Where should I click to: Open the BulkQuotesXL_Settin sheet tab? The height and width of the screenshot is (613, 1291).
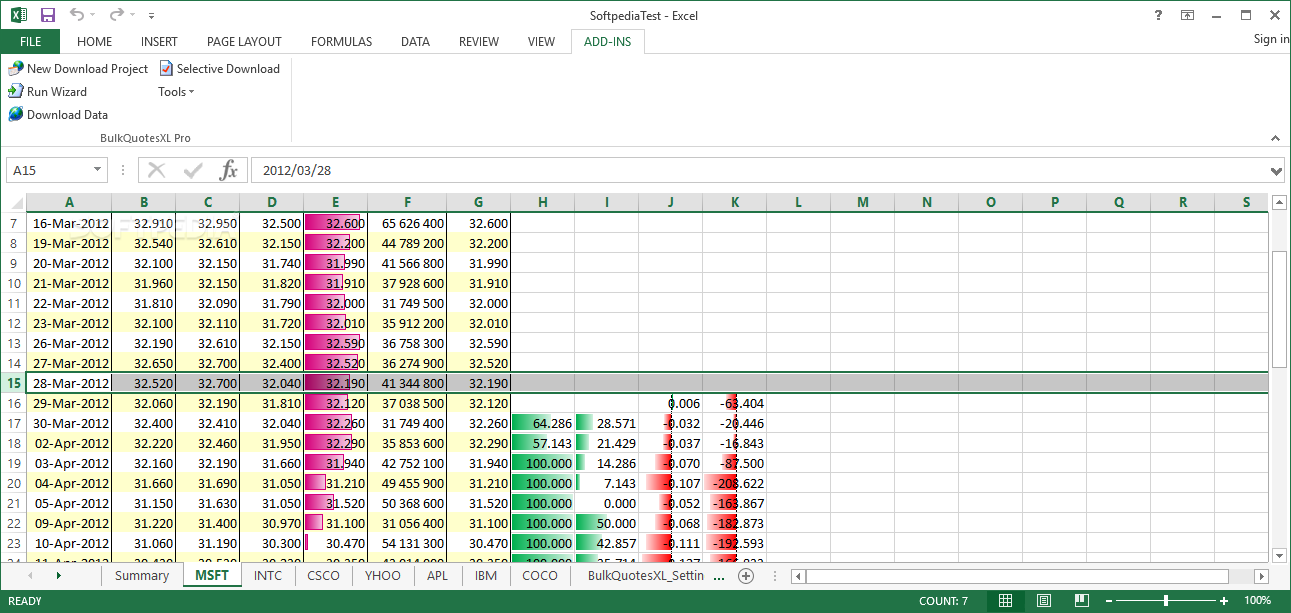click(646, 576)
